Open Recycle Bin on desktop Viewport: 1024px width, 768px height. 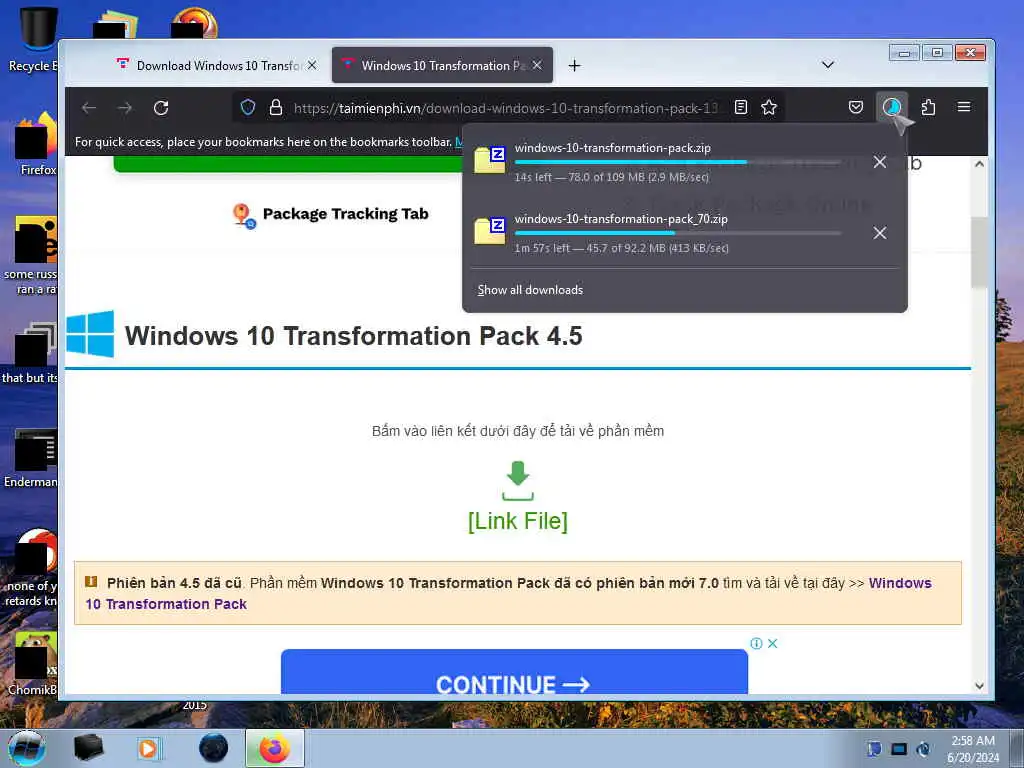tap(36, 39)
